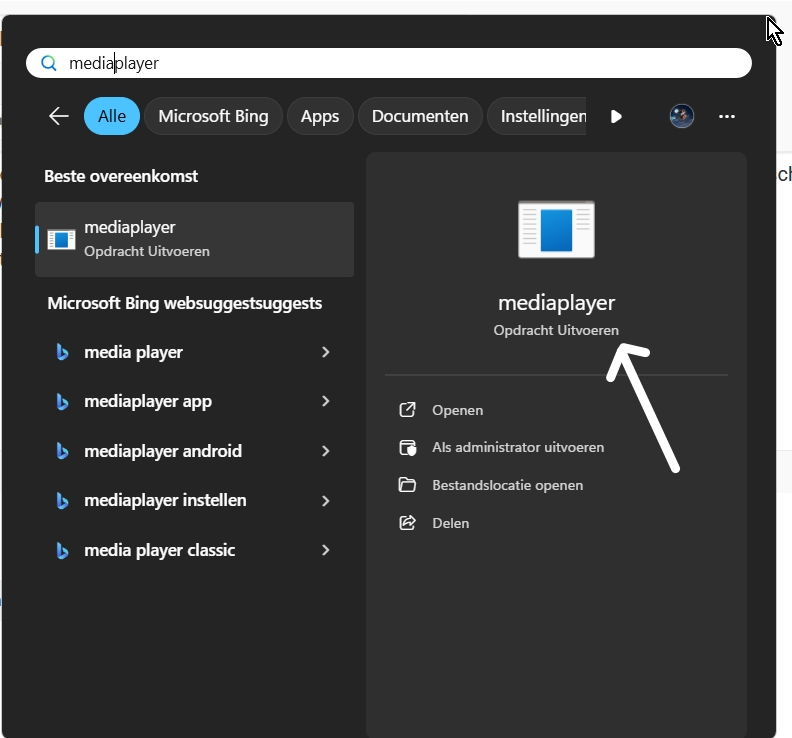The width and height of the screenshot is (792, 738).
Task: Click the large mediaplayer icon in preview
Action: tap(556, 229)
